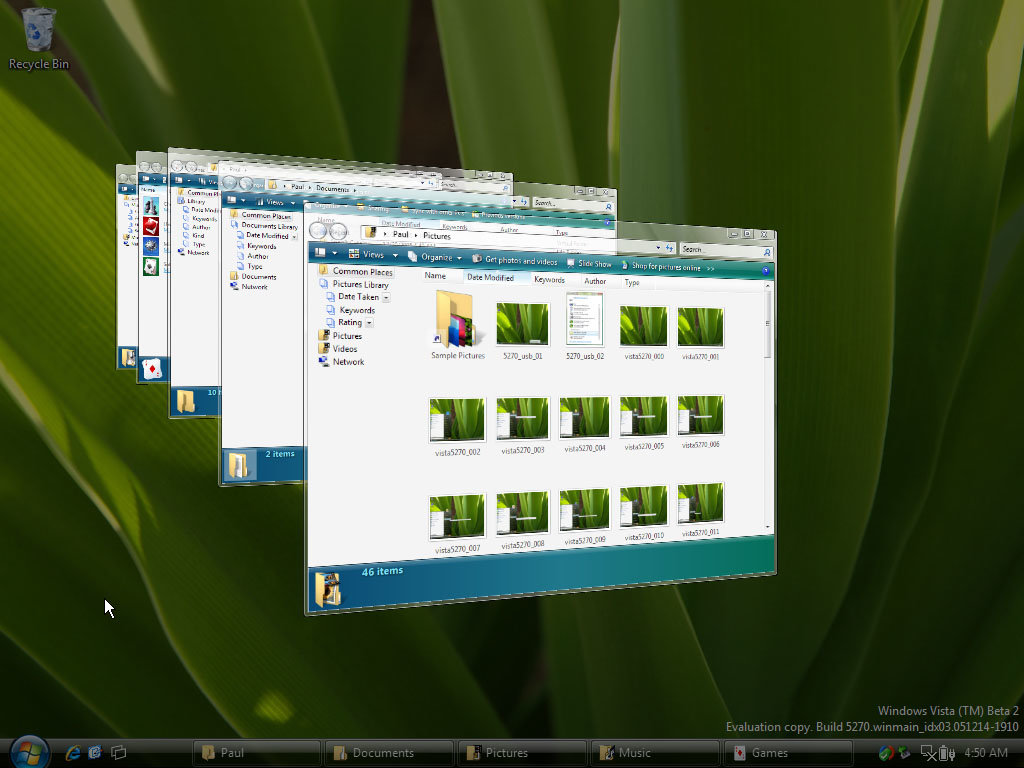Click the blue help icon in Pictures toolbar
The image size is (1024, 768).
point(765,270)
